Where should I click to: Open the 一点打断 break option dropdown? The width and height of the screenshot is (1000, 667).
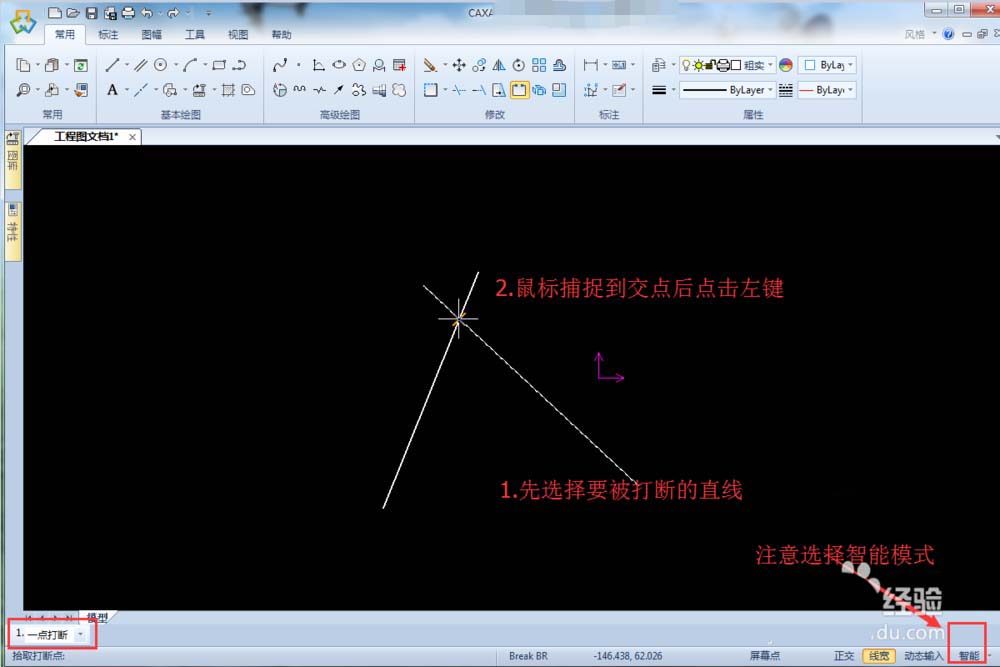82,633
